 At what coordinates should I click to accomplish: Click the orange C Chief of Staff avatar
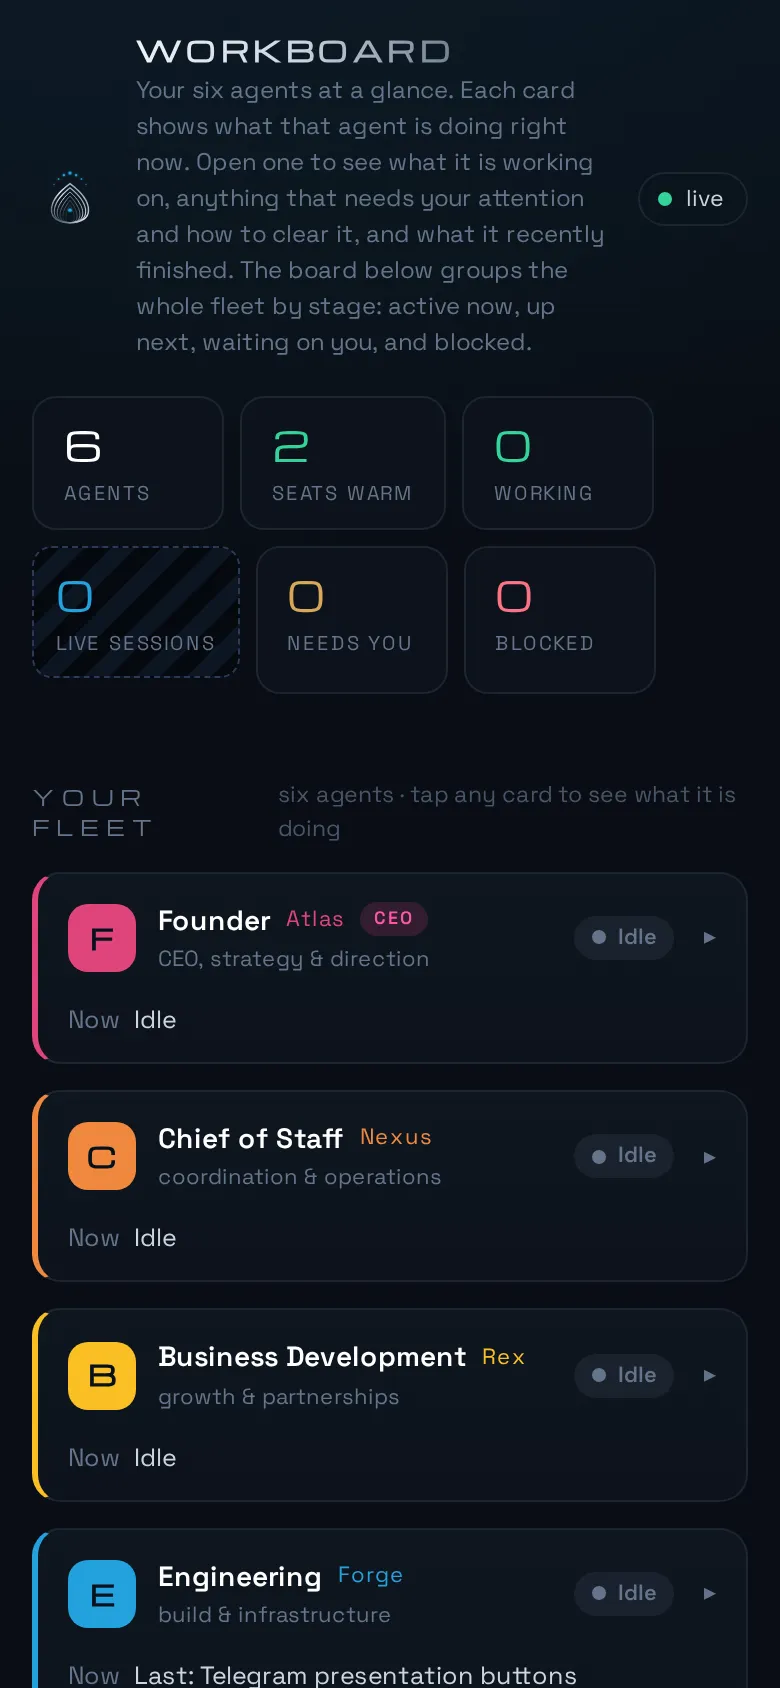102,1156
